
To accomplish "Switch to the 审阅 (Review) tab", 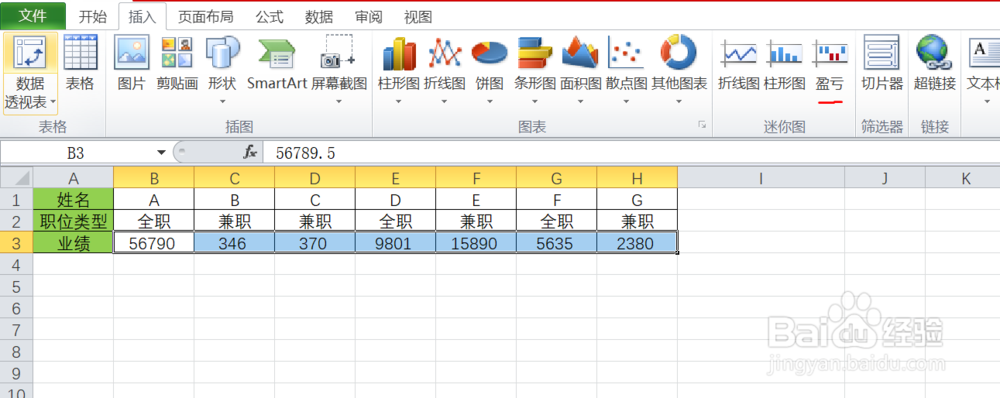I will click(368, 17).
